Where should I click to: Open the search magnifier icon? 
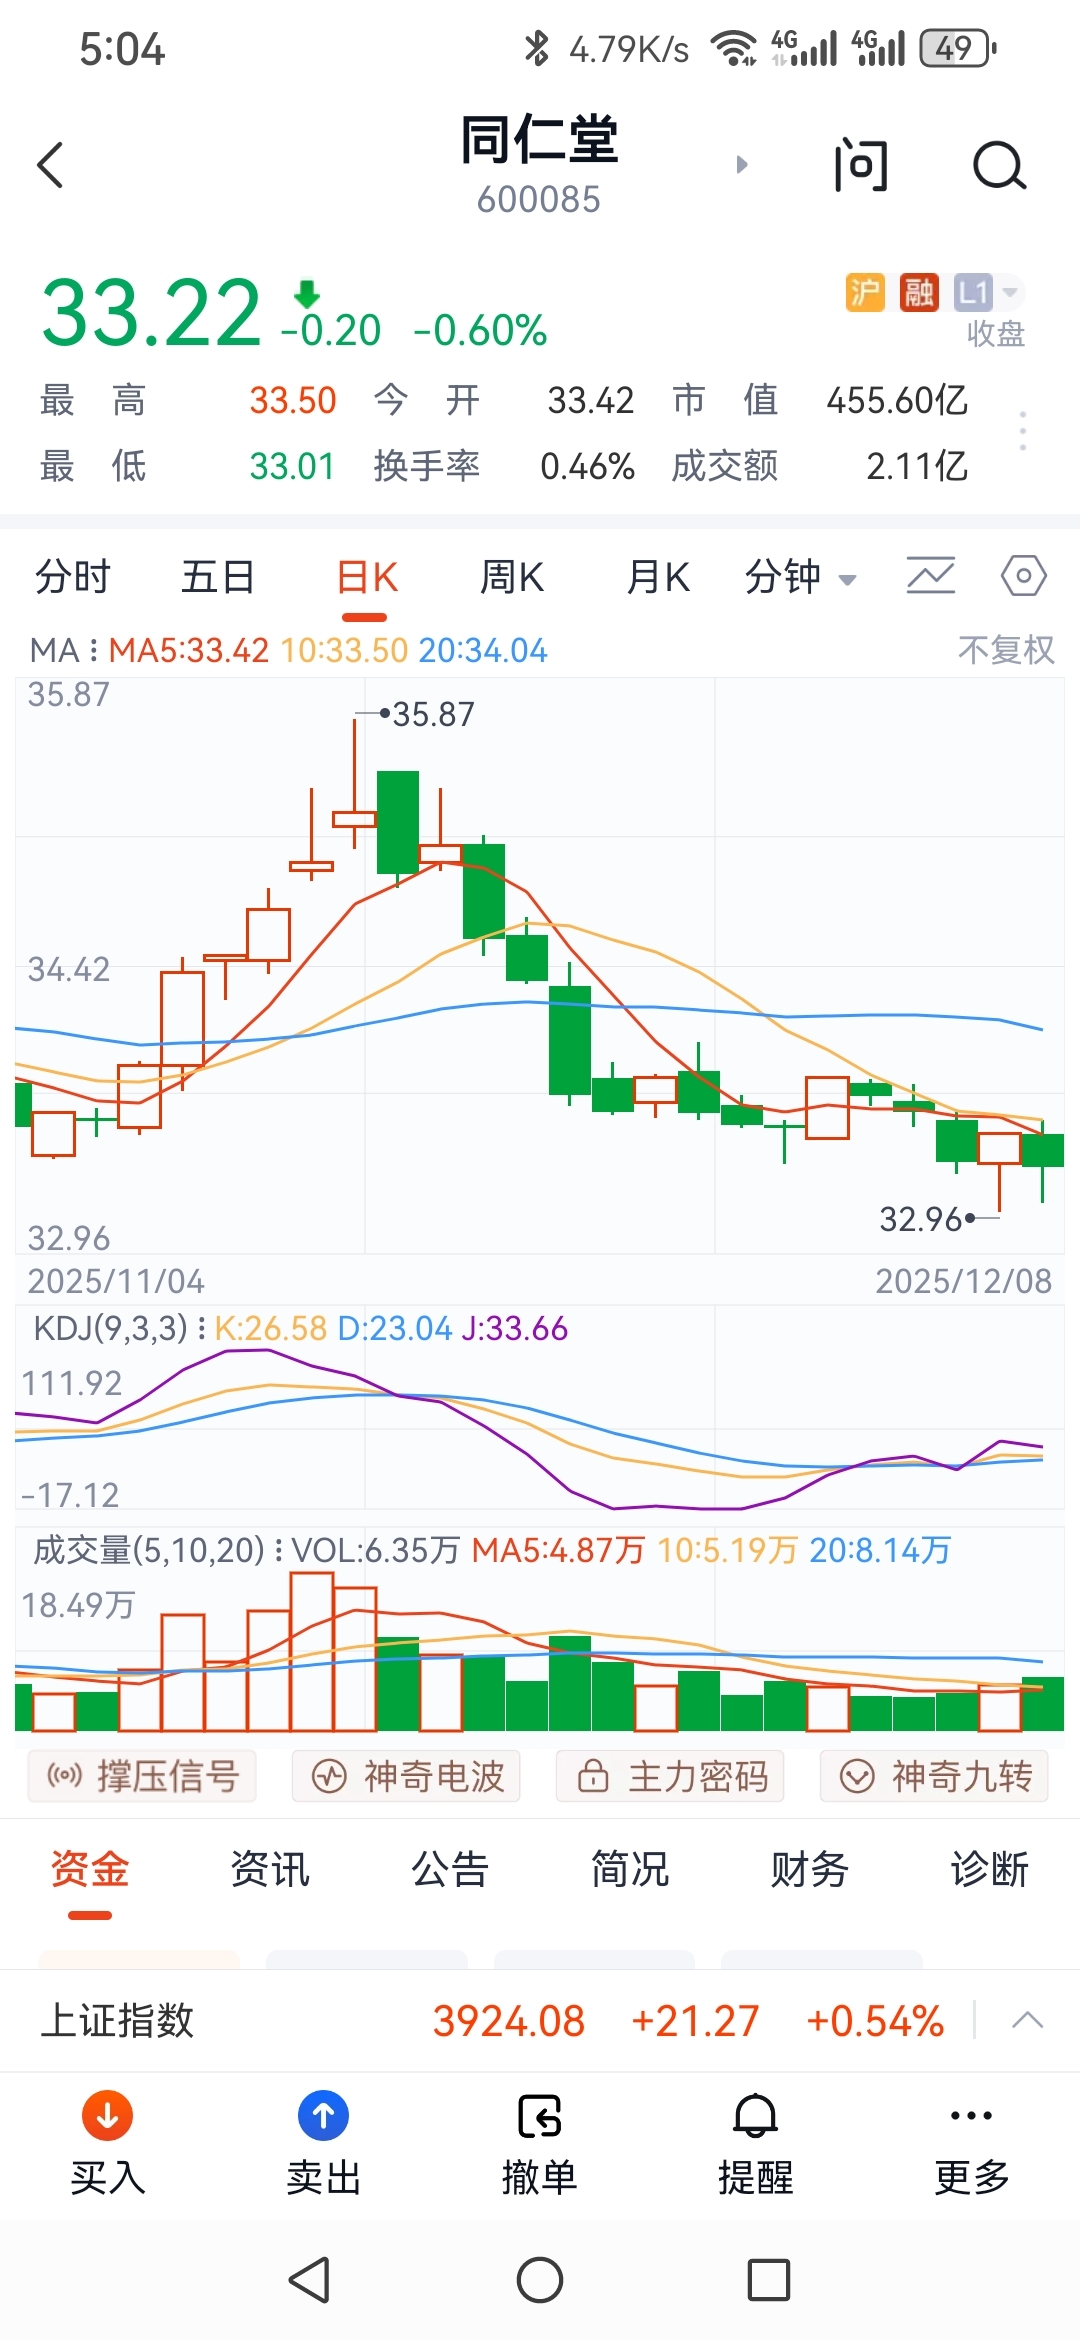(999, 165)
